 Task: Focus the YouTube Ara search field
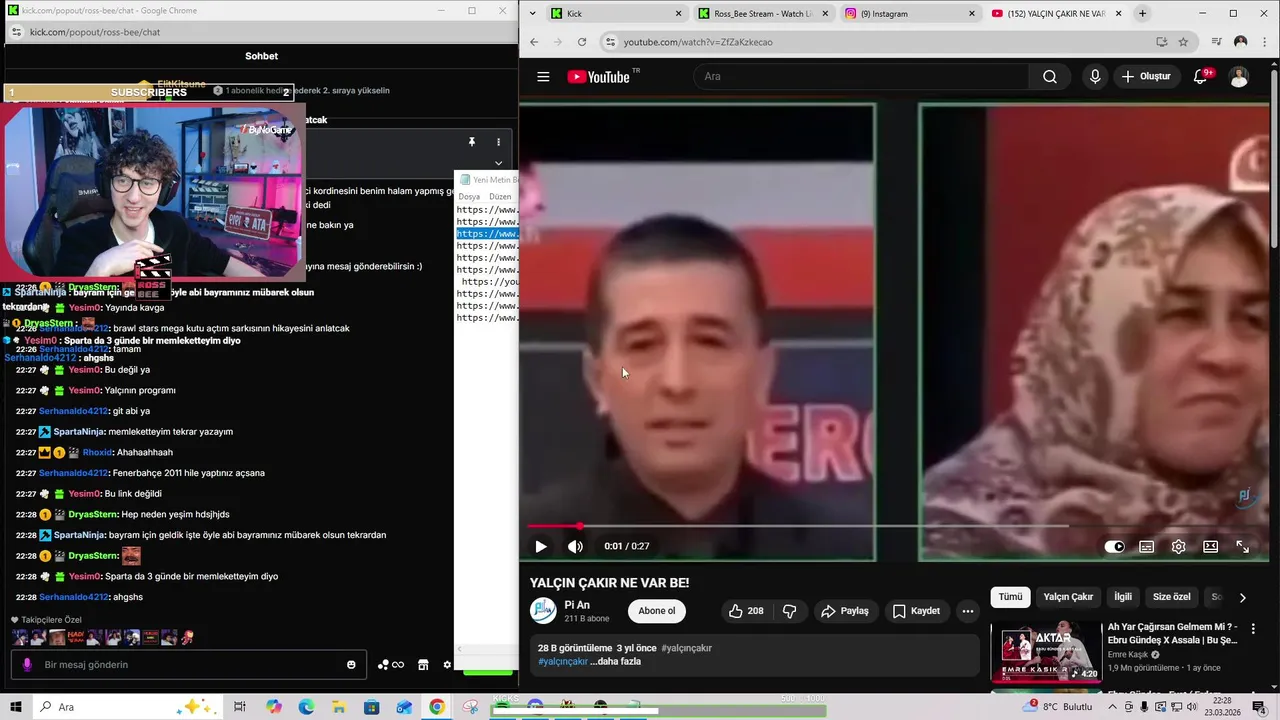coord(860,77)
